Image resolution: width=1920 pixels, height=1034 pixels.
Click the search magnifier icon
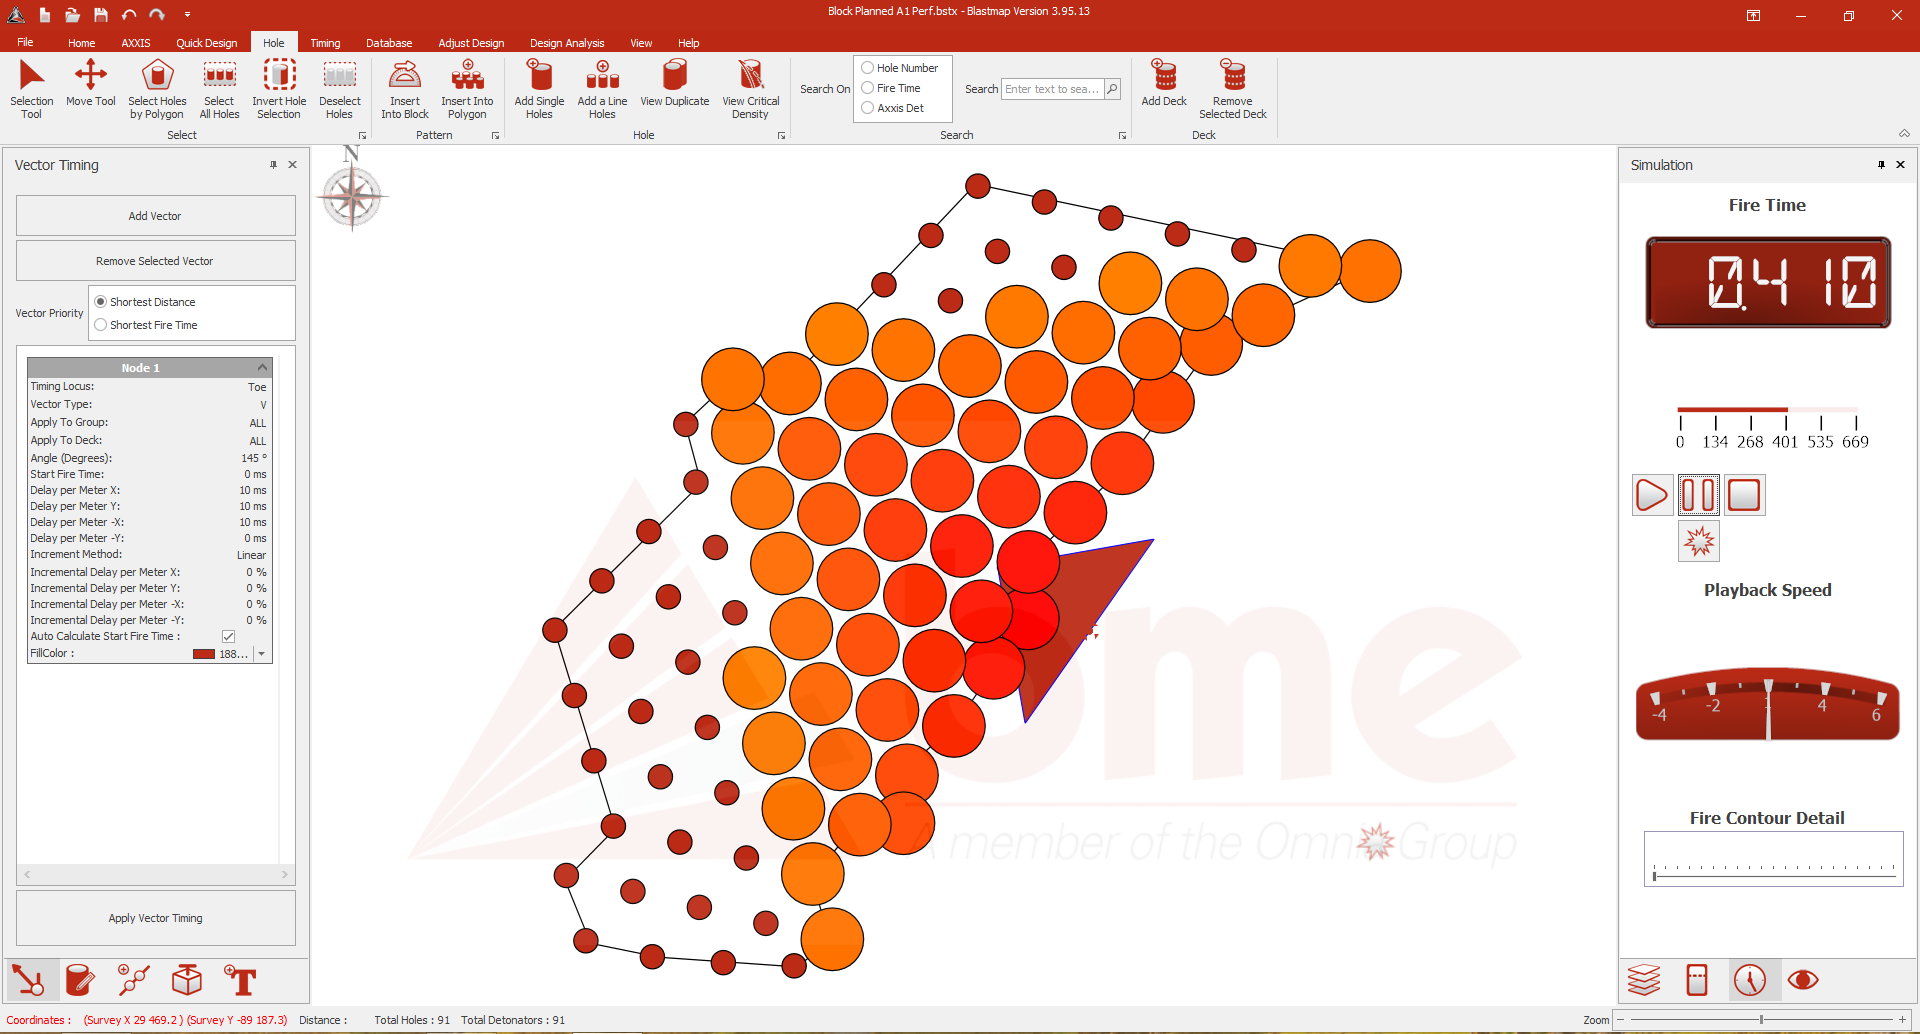point(1112,89)
